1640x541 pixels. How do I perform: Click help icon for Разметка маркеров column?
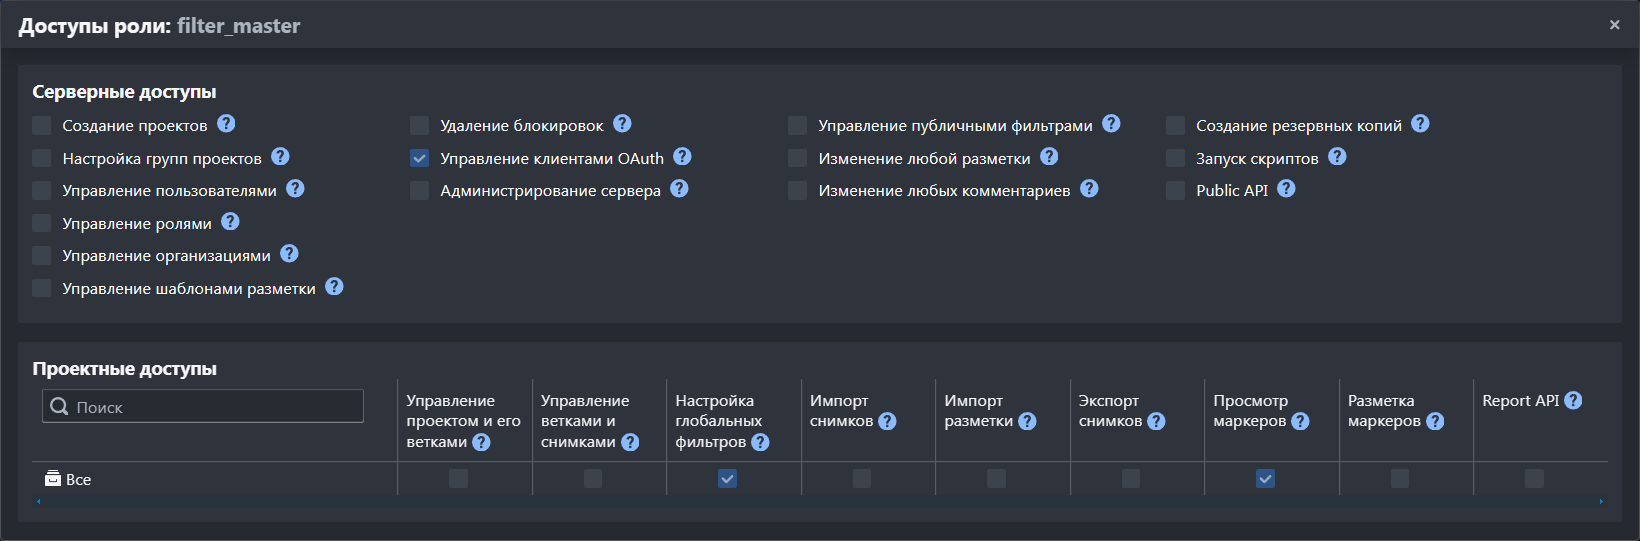pos(1435,421)
